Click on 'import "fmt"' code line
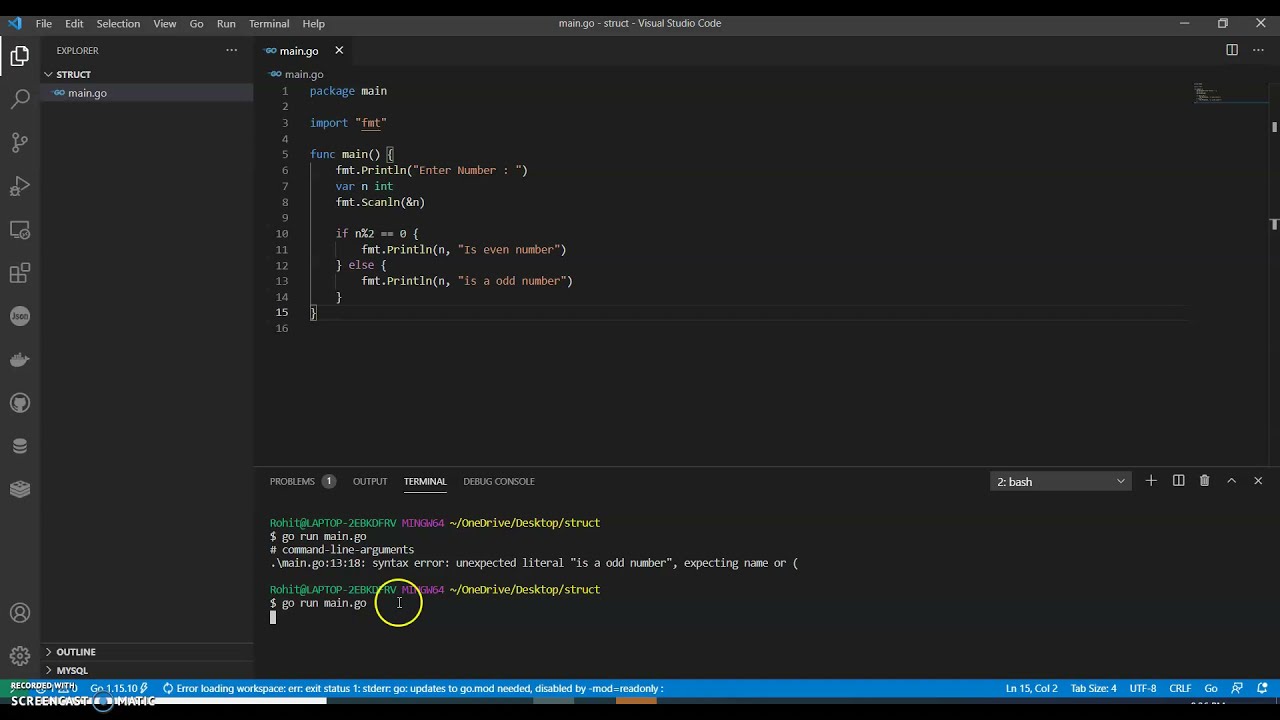The height and width of the screenshot is (720, 1280). coord(348,123)
